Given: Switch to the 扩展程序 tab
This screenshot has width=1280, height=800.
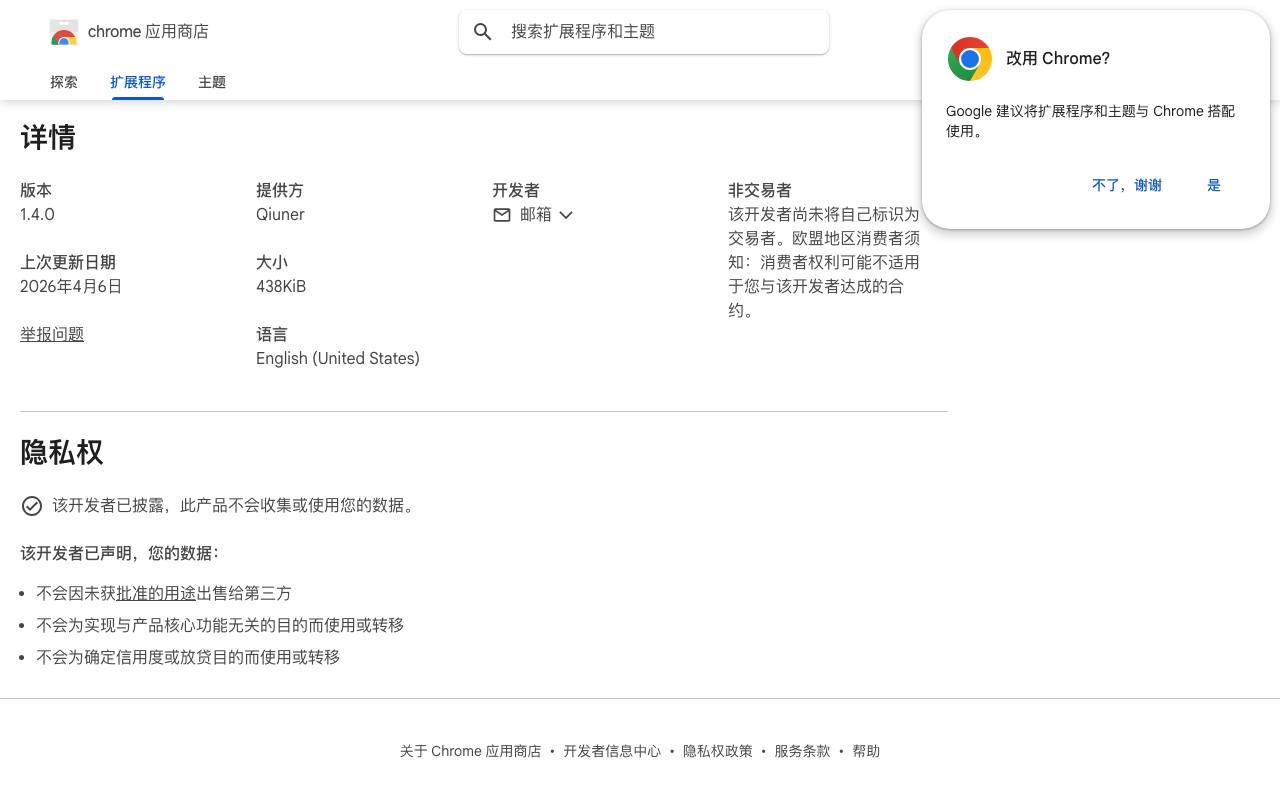Looking at the screenshot, I should click(138, 82).
